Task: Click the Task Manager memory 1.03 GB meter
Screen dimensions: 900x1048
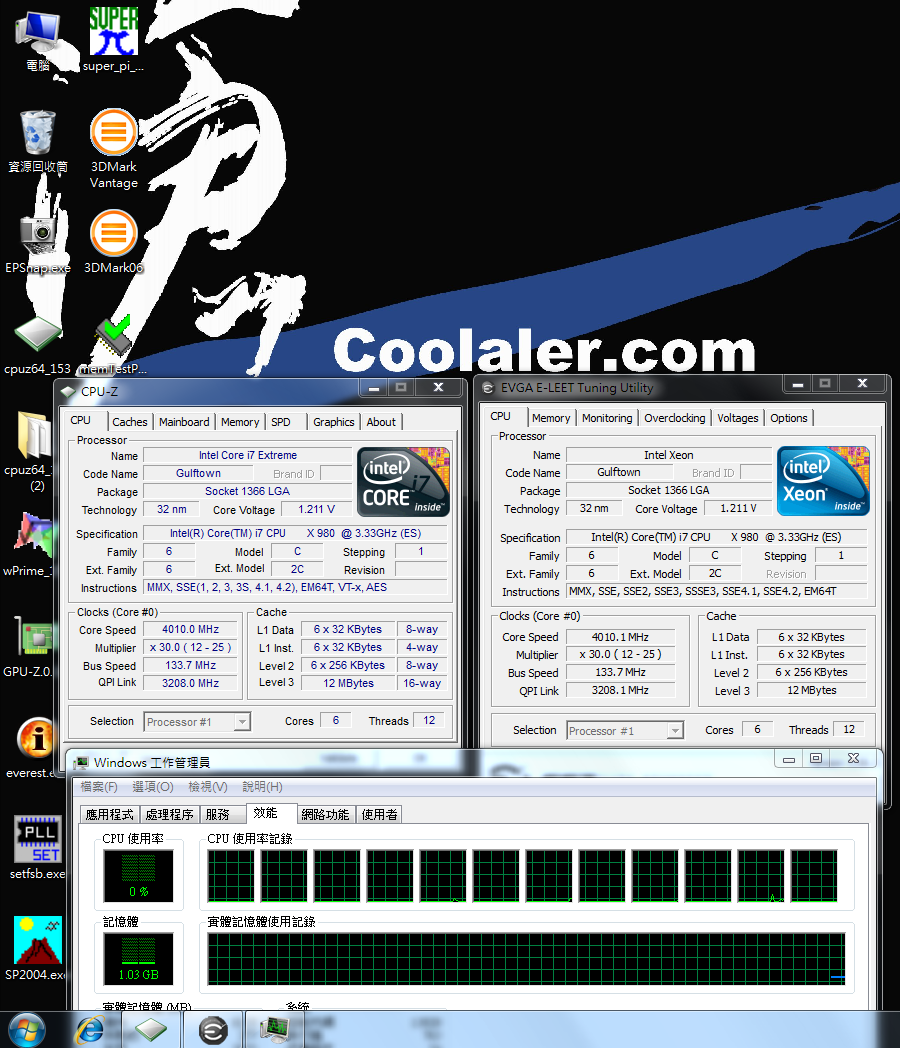Action: pos(138,959)
